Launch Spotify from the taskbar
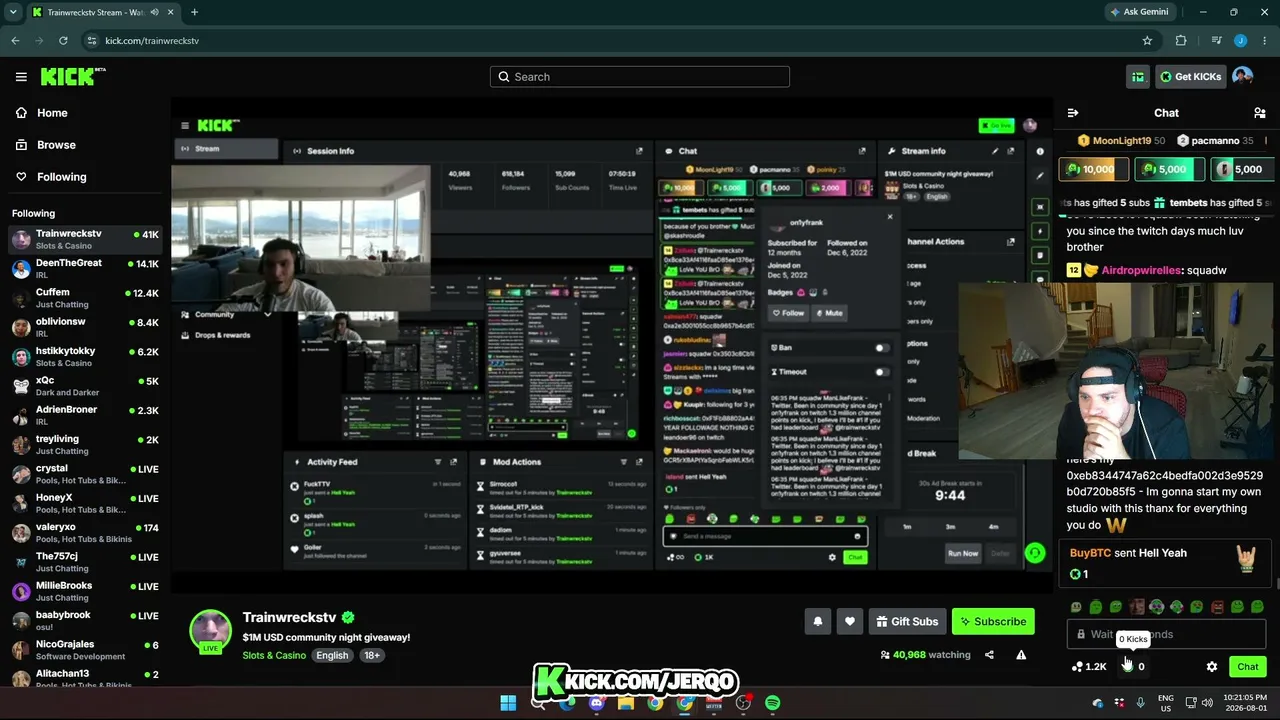 click(x=773, y=703)
